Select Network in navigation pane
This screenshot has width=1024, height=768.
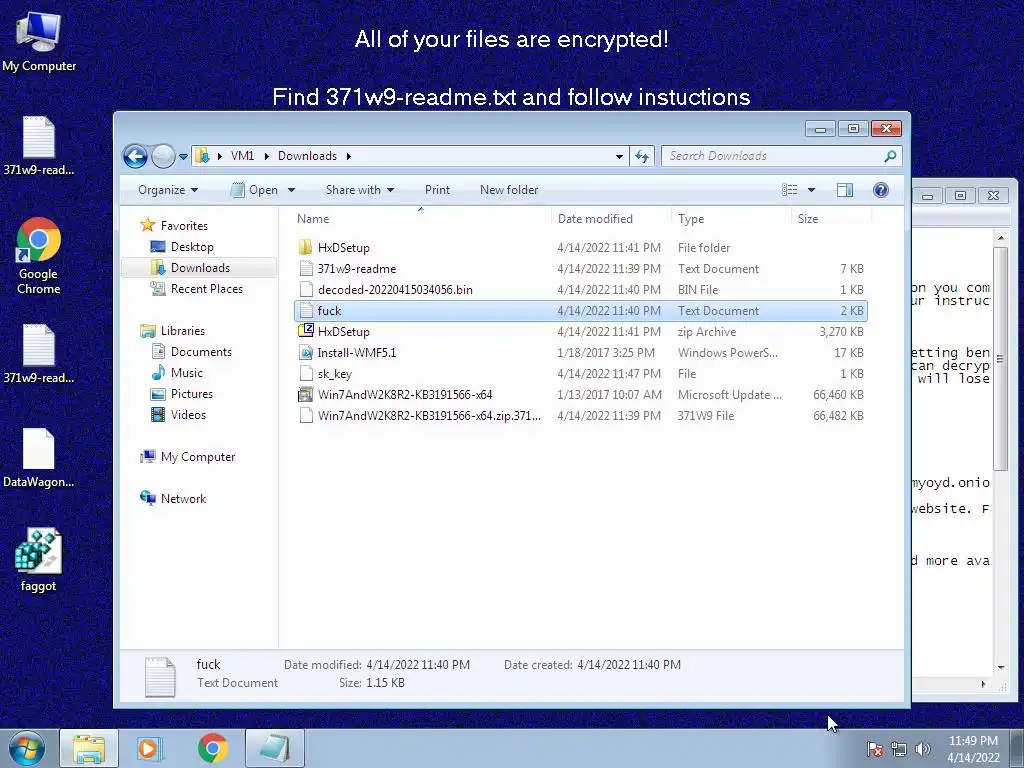click(183, 499)
